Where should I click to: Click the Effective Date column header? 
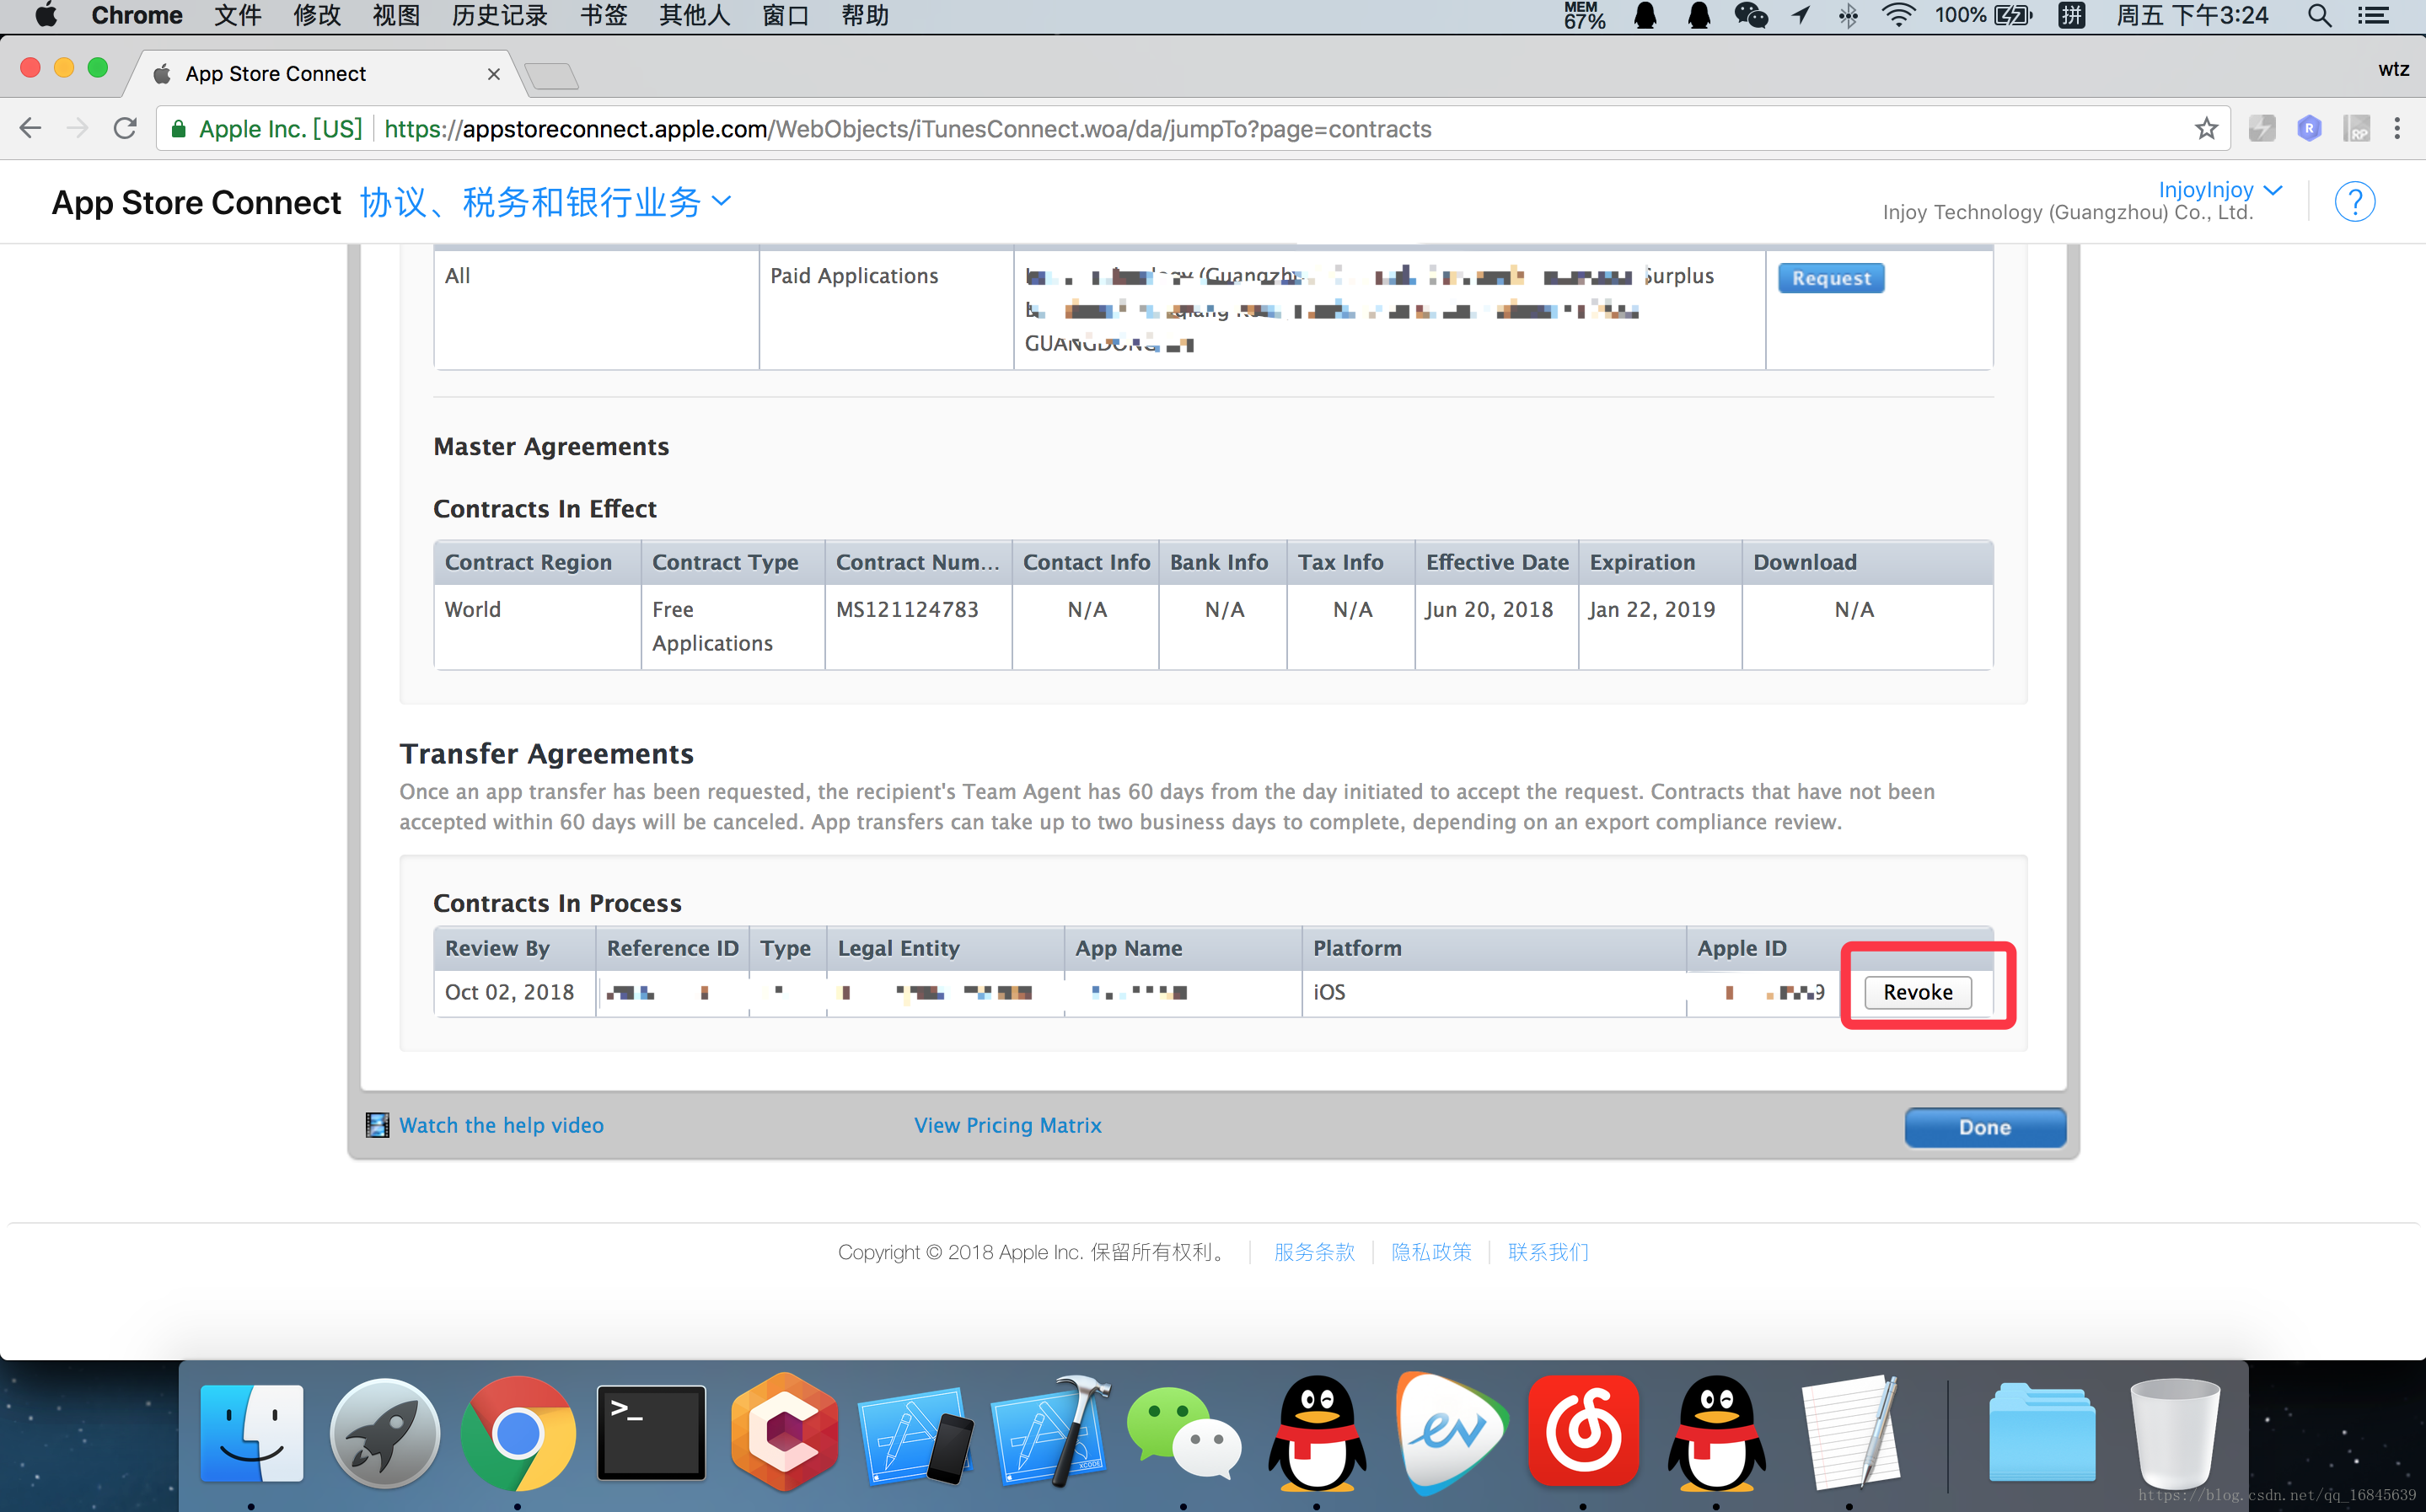click(x=1496, y=562)
